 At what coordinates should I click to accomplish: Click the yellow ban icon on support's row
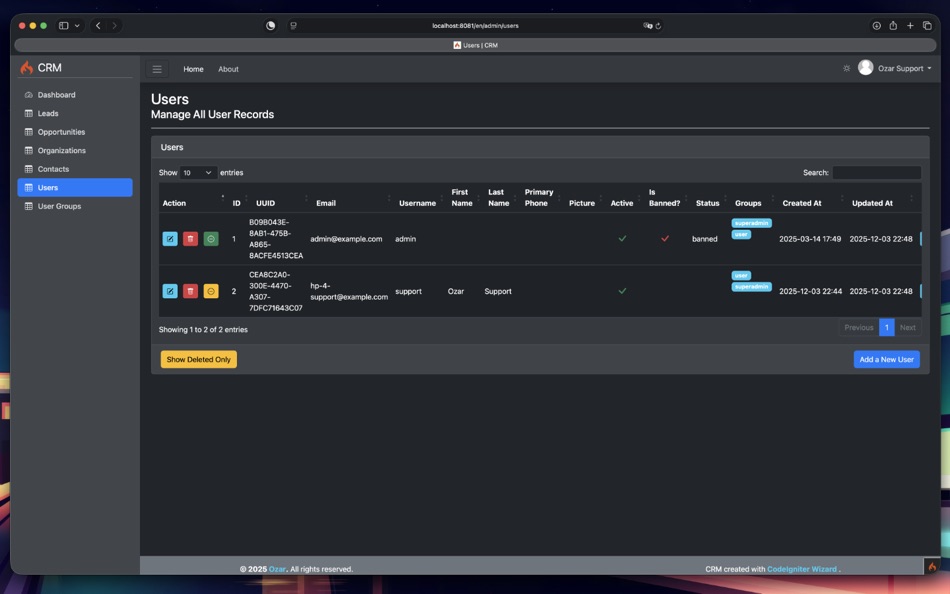209,290
